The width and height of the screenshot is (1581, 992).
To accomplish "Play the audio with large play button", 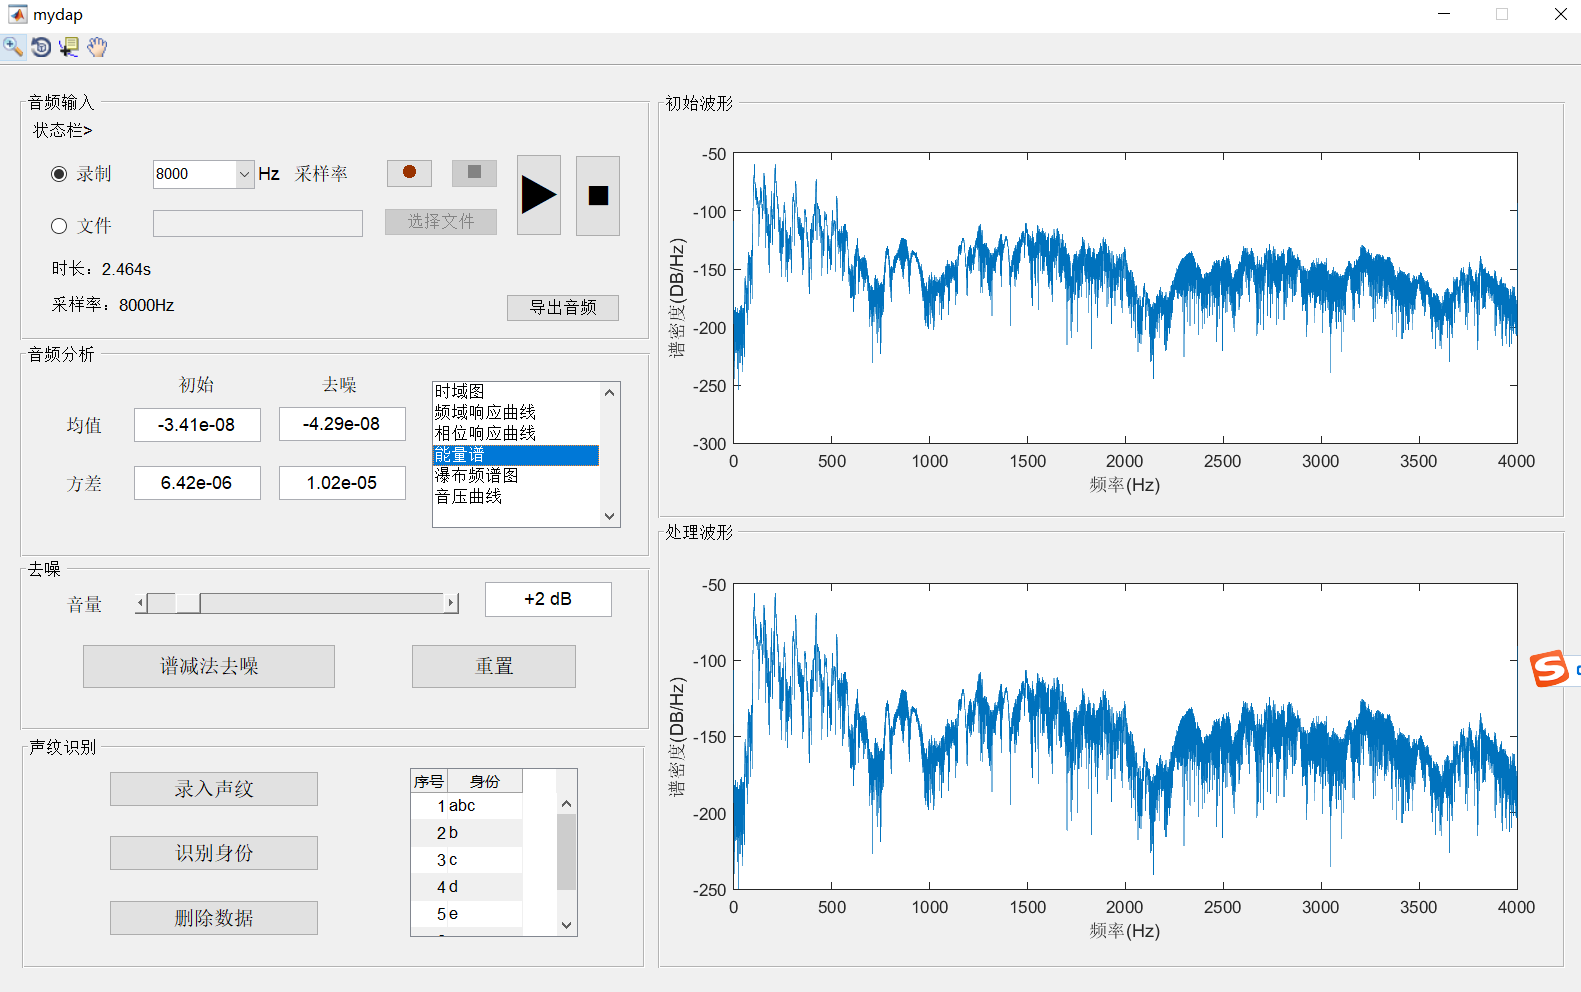I will pos(539,195).
